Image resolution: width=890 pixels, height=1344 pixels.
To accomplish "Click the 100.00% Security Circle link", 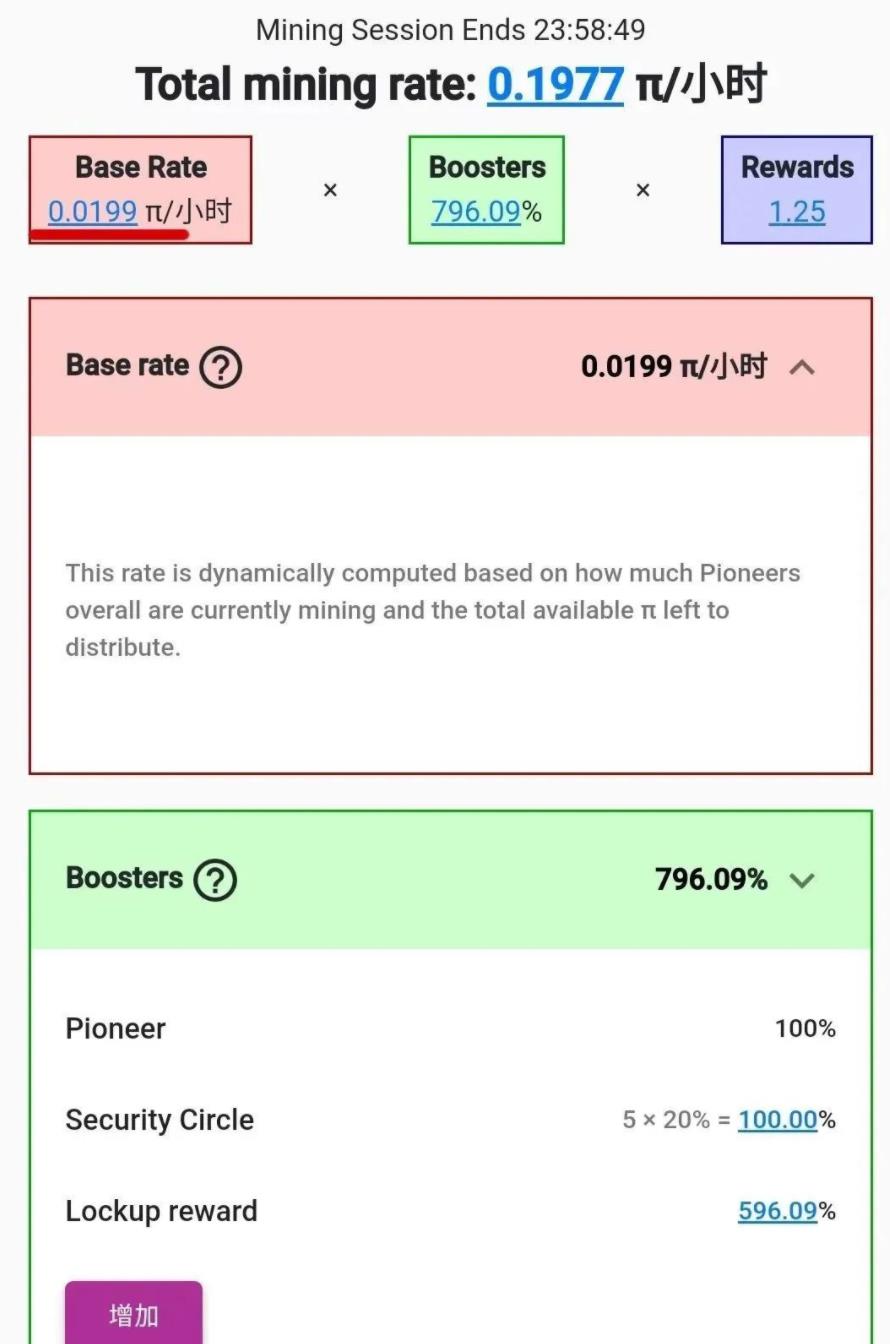I will point(778,1120).
